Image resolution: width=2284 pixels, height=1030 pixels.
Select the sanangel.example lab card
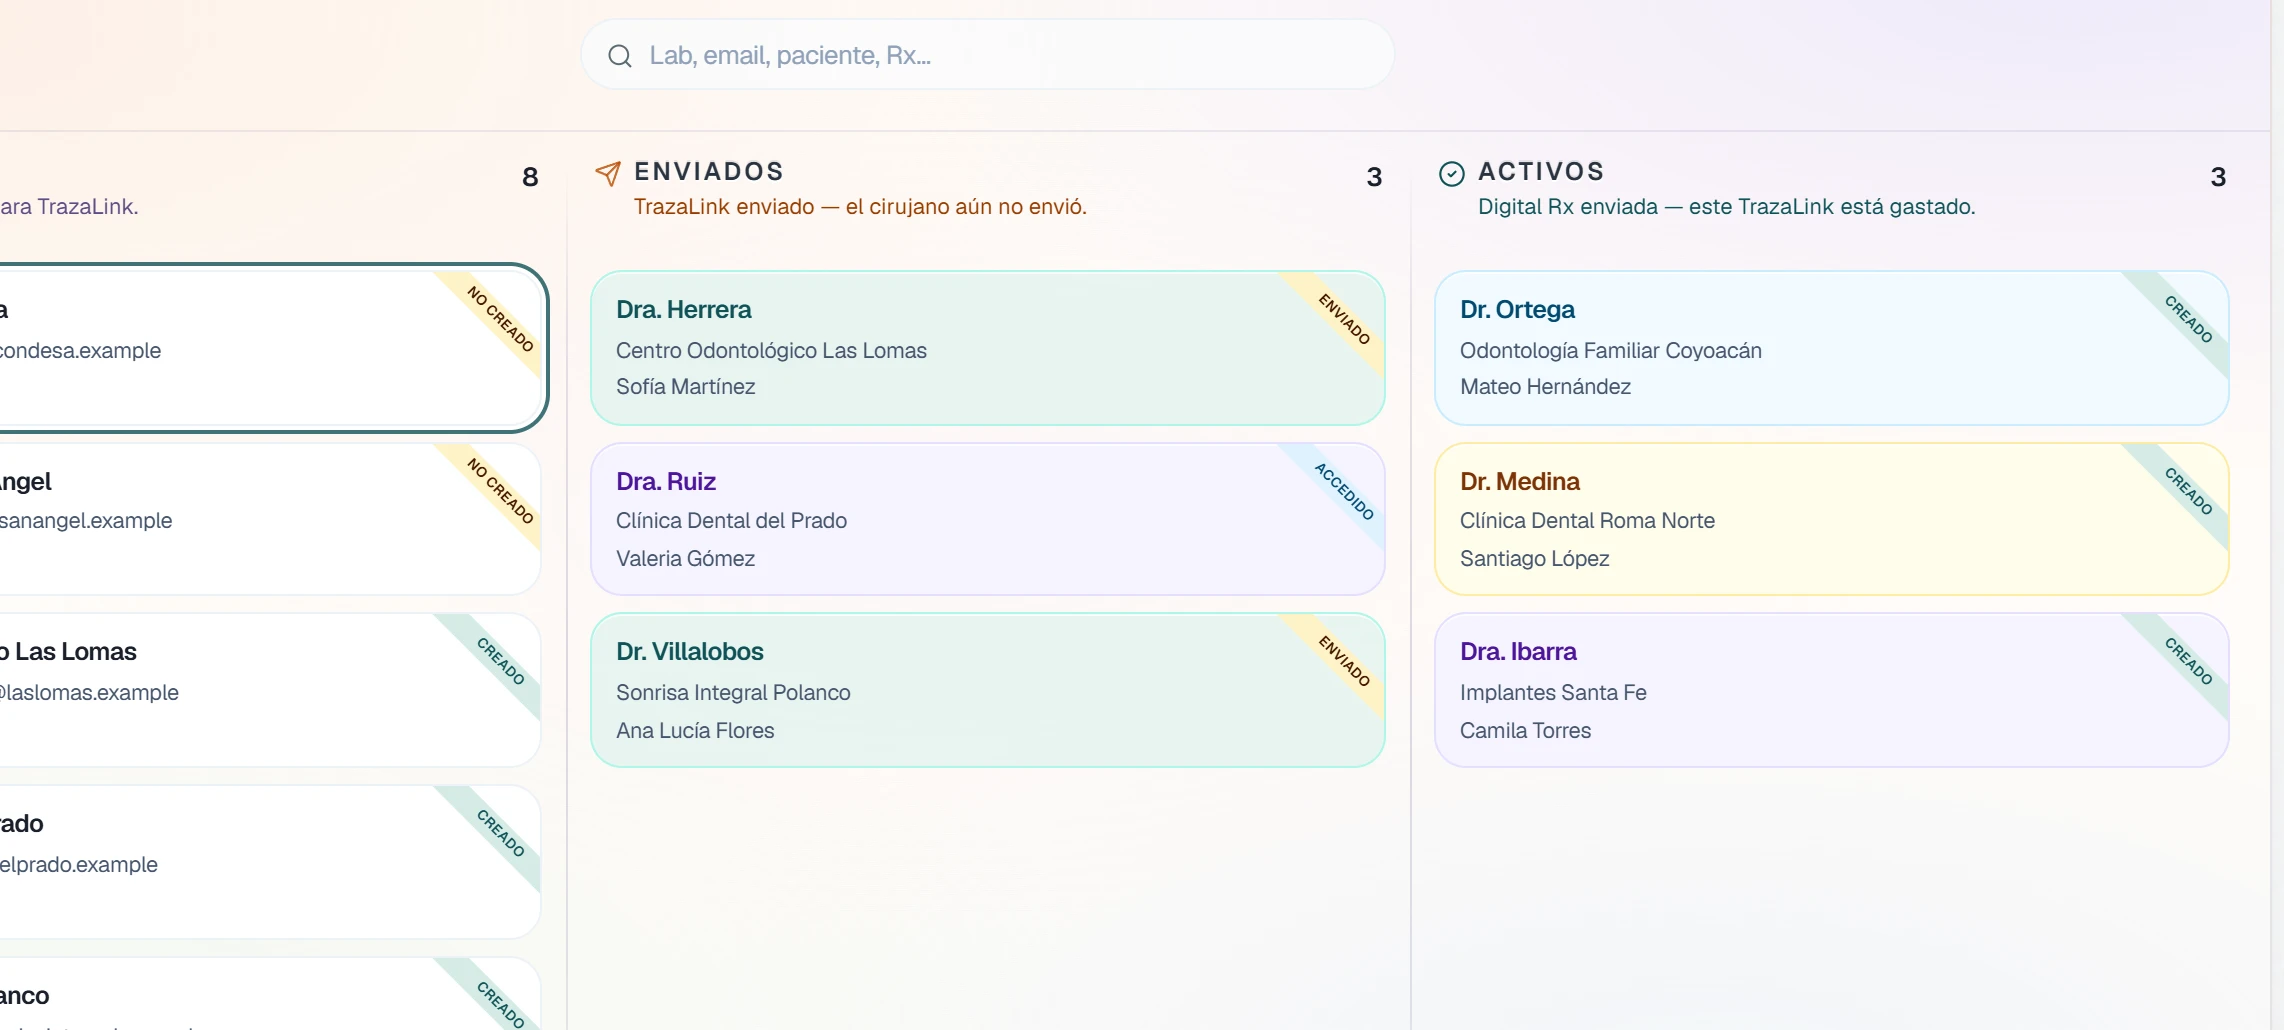pyautogui.click(x=270, y=519)
